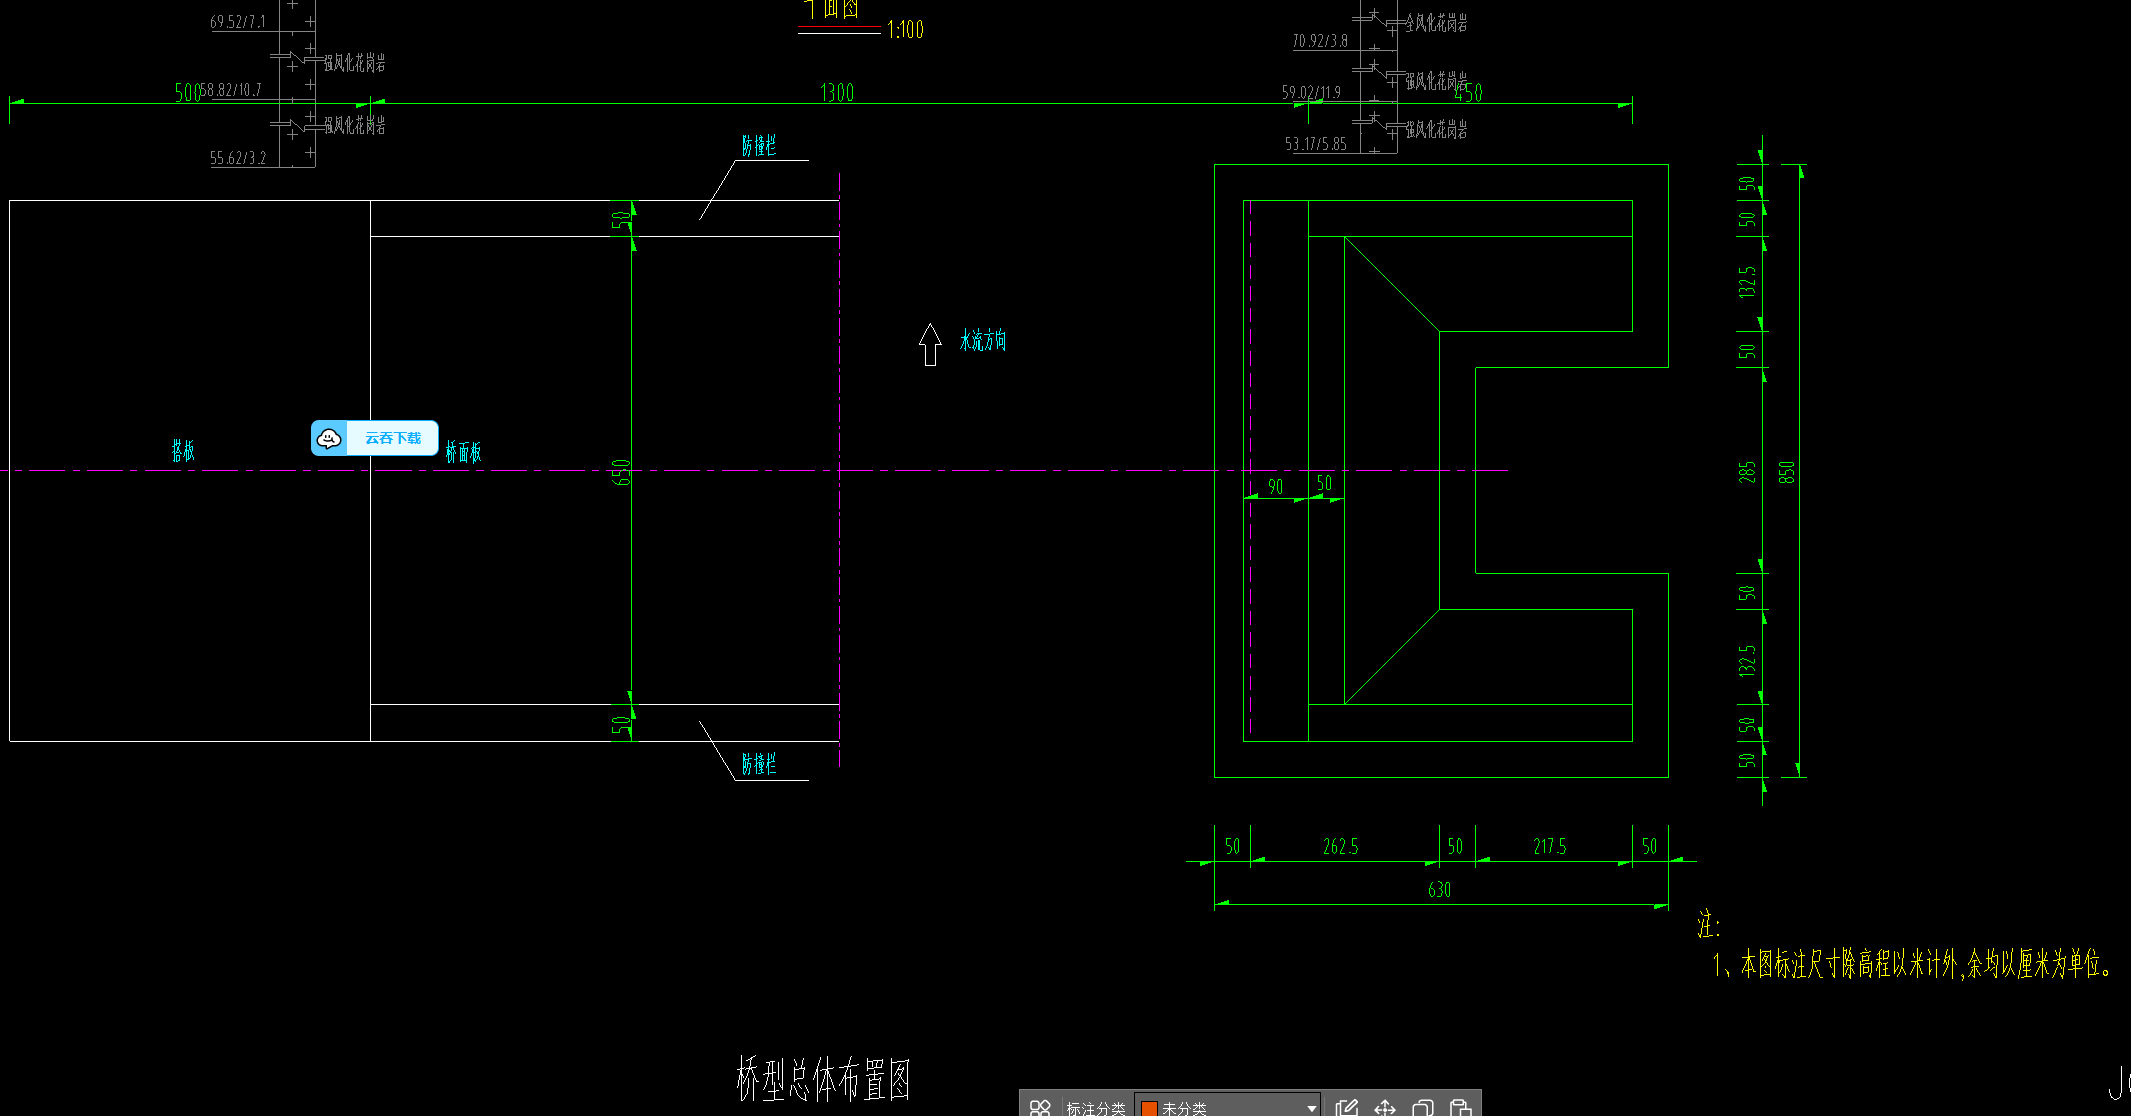The width and height of the screenshot is (2131, 1116).
Task: Click the orange 未分类 color swatch
Action: [1149, 1108]
